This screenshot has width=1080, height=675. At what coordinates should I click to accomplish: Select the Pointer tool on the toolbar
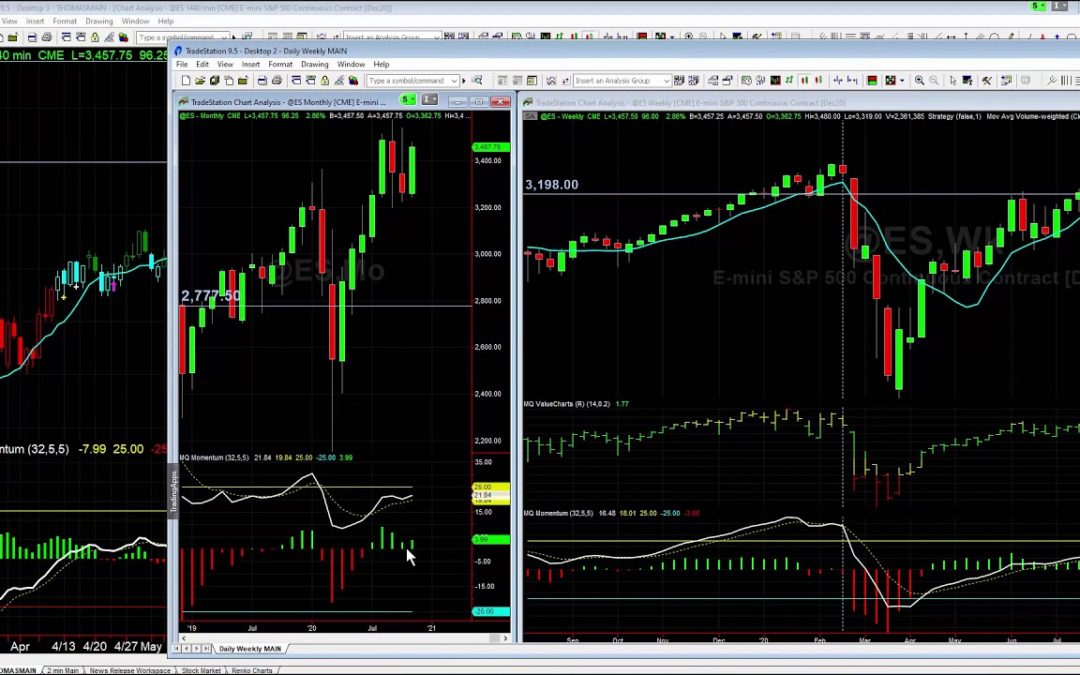click(953, 81)
